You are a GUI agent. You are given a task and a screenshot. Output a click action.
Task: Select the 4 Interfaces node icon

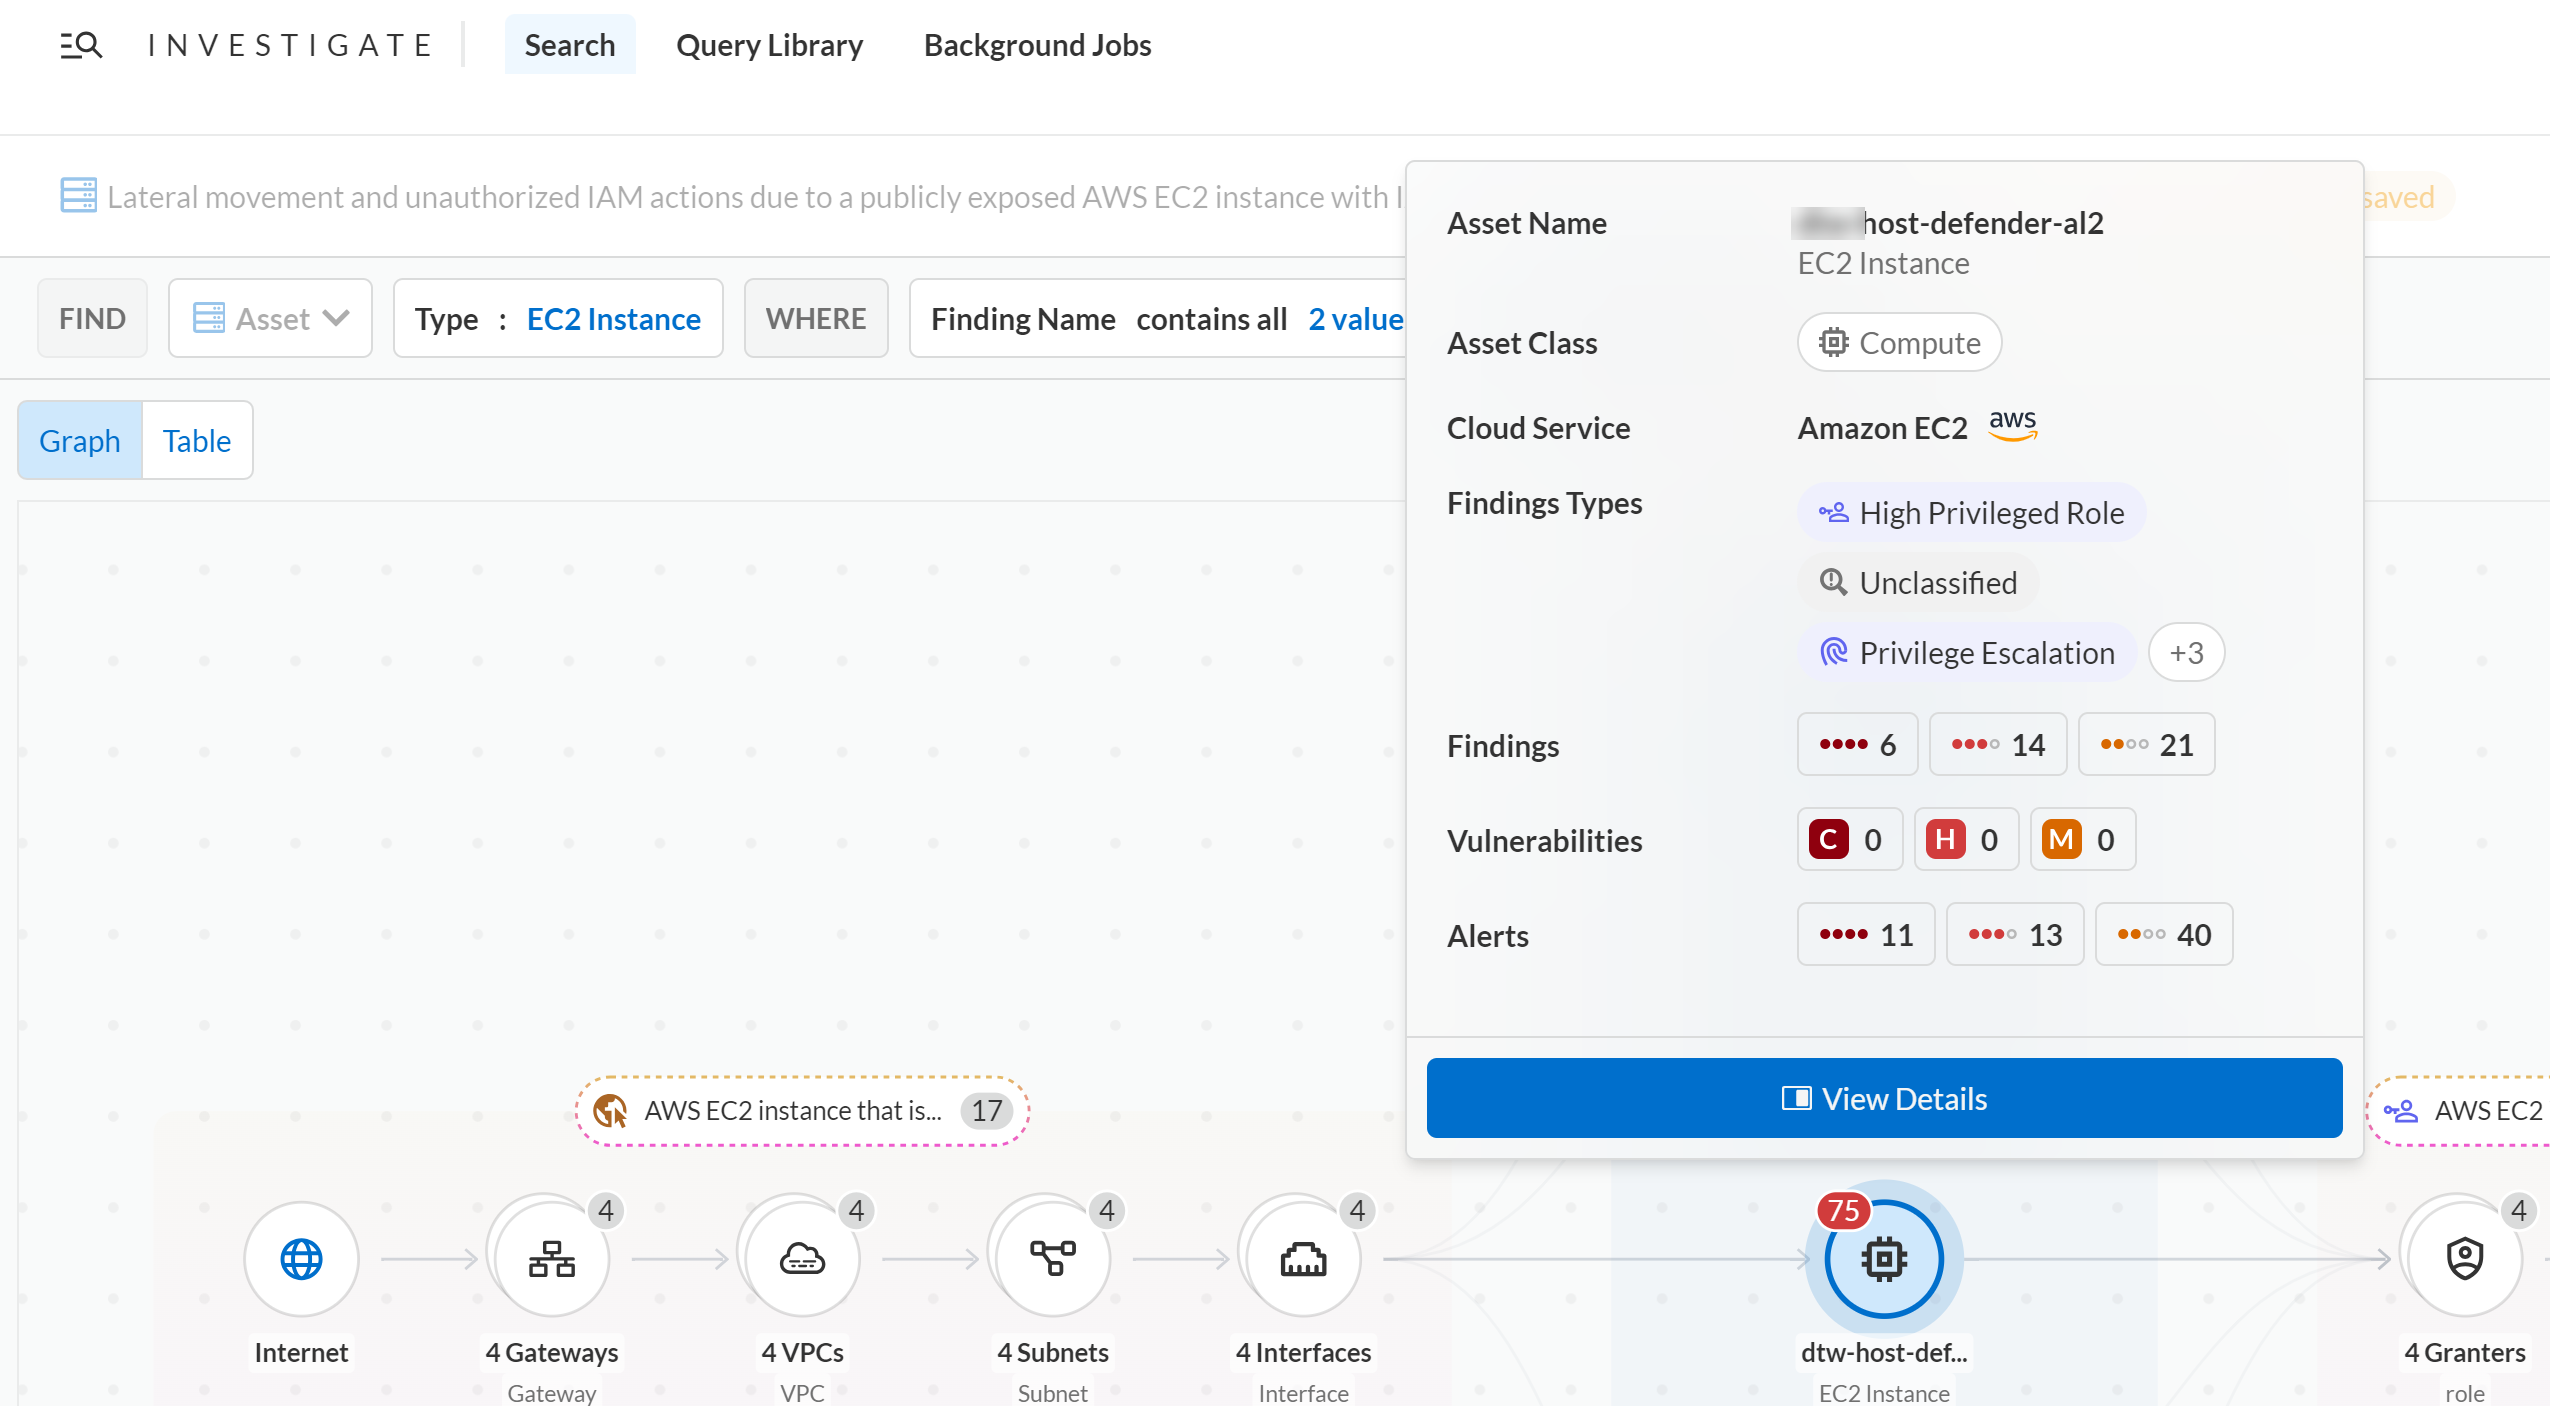(1303, 1258)
